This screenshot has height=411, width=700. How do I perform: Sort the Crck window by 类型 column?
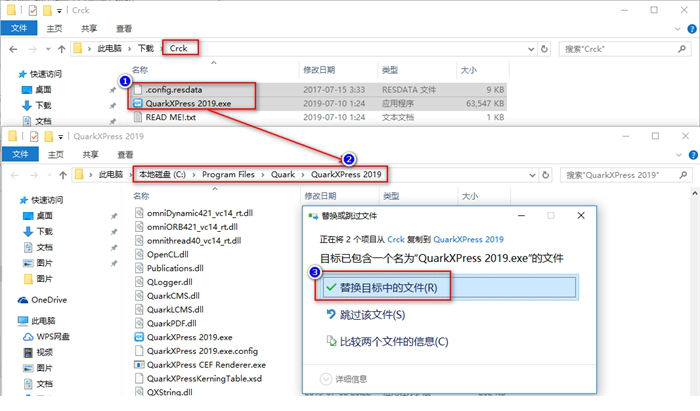390,70
